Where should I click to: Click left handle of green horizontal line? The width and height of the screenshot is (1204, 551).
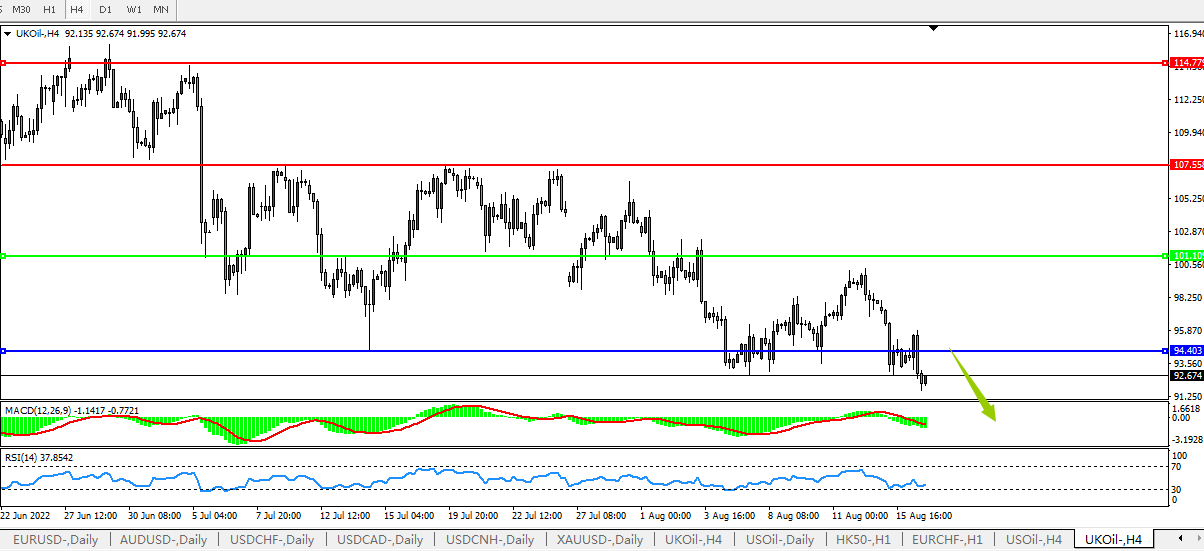(x=4, y=256)
